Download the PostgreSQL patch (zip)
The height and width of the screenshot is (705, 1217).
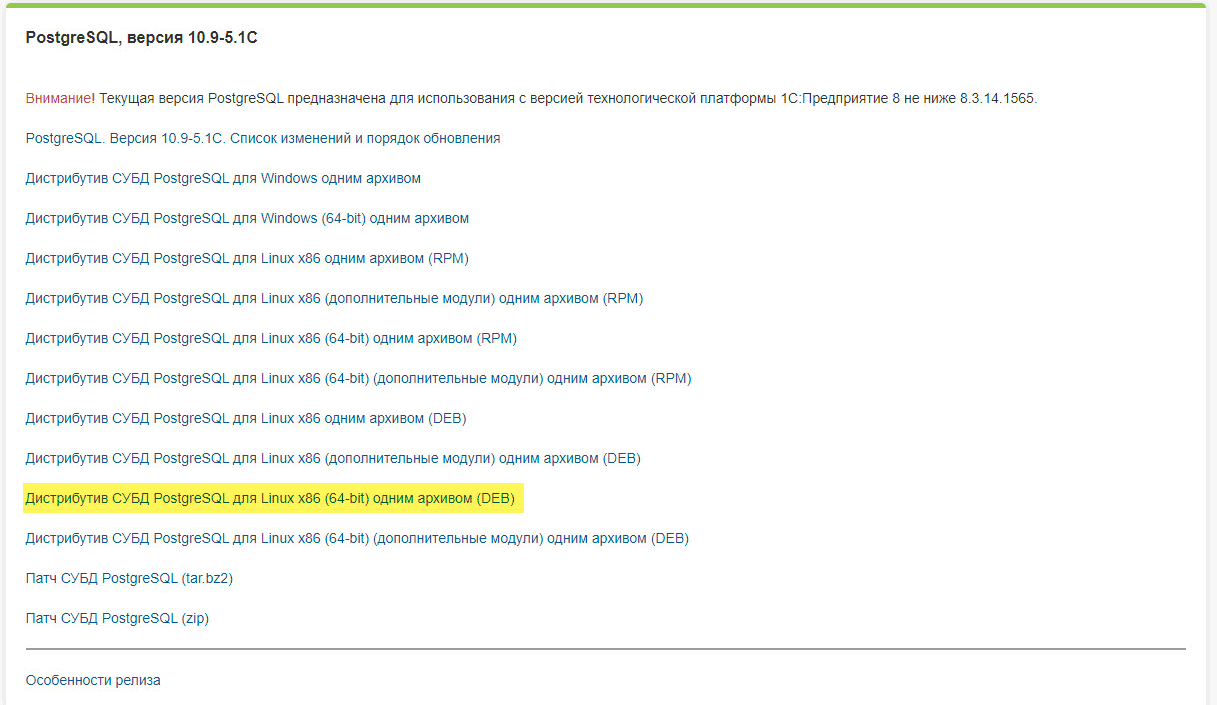117,618
